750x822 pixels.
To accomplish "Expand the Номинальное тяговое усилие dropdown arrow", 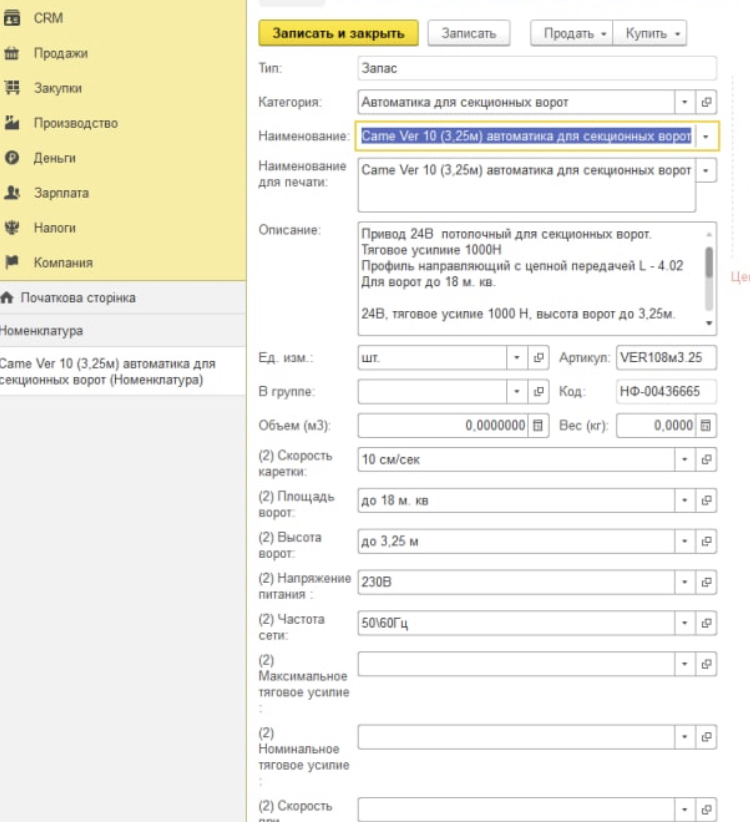I will tap(684, 737).
